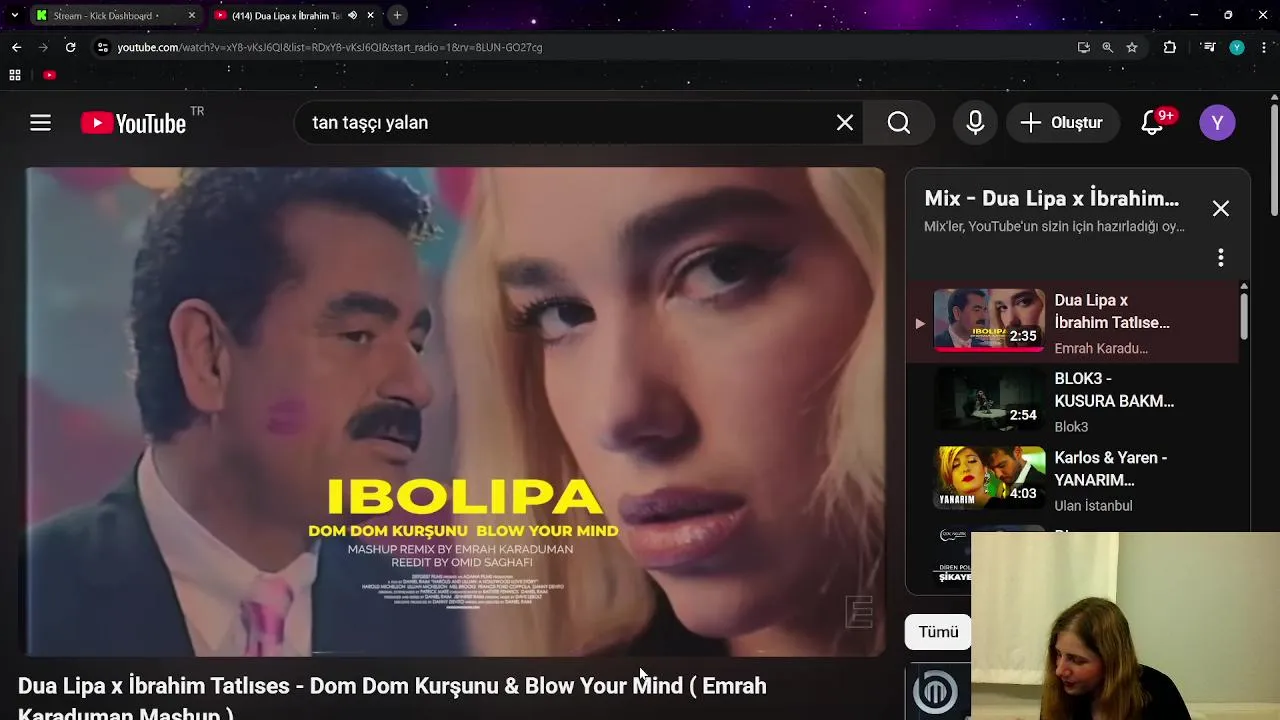This screenshot has height=720, width=1280.
Task: Play Dua Lipa x İbrahim Tatlıses playlist item
Action: click(x=1072, y=322)
